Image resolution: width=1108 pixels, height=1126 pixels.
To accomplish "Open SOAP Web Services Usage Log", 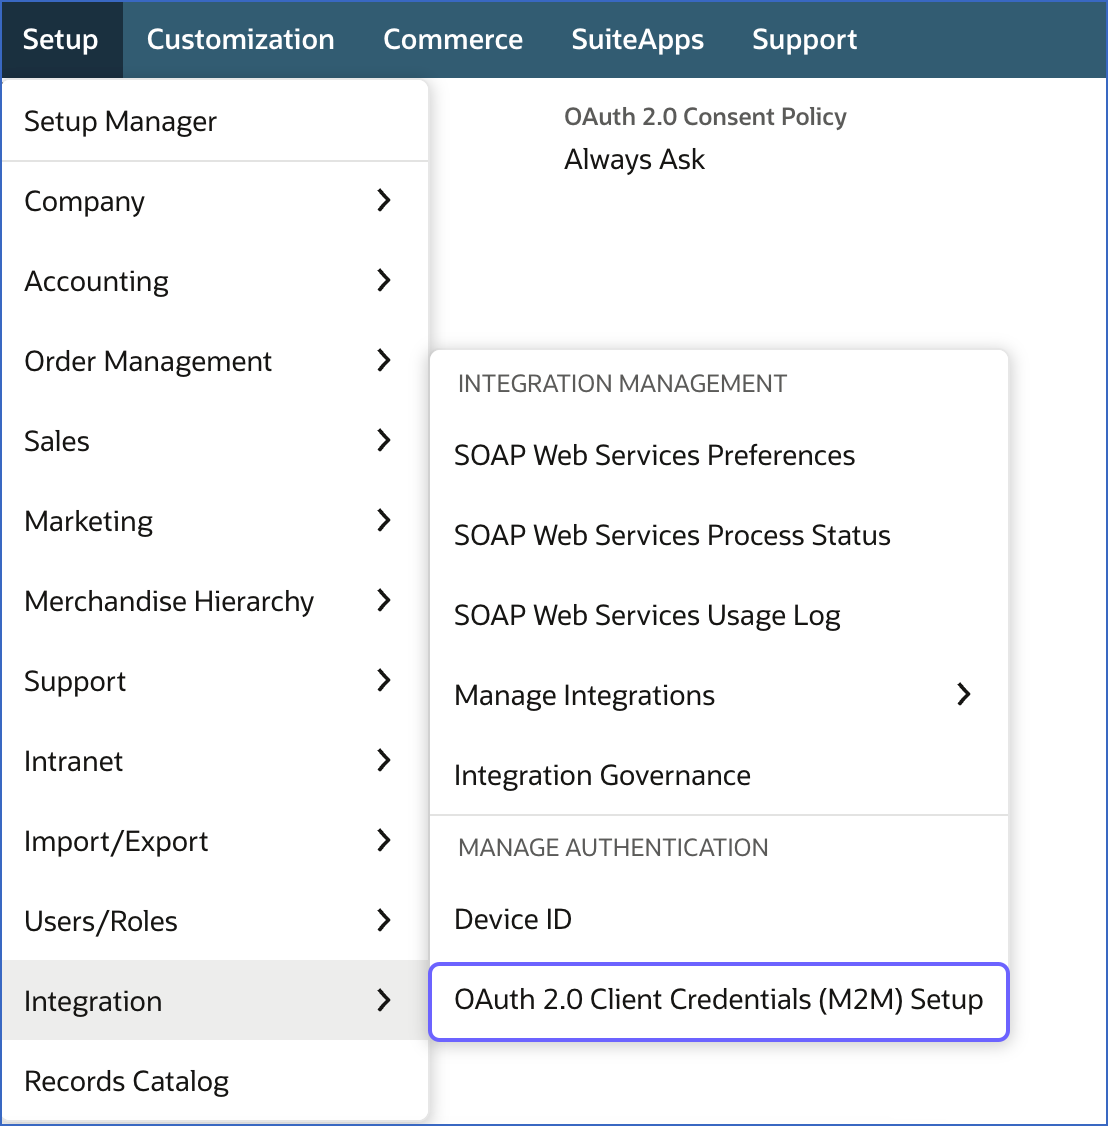I will tap(647, 615).
